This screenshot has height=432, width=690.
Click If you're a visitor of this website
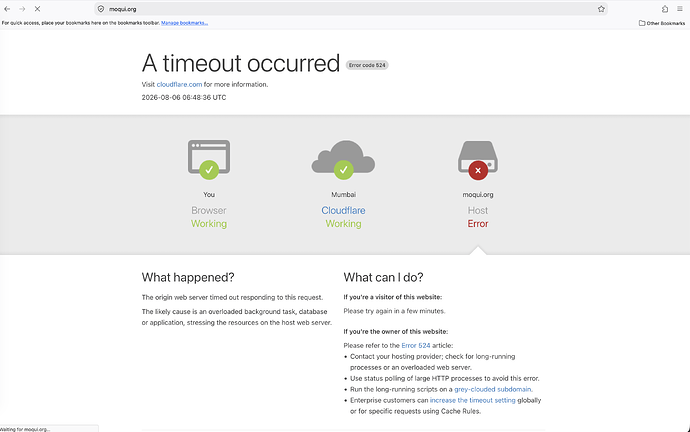point(393,297)
